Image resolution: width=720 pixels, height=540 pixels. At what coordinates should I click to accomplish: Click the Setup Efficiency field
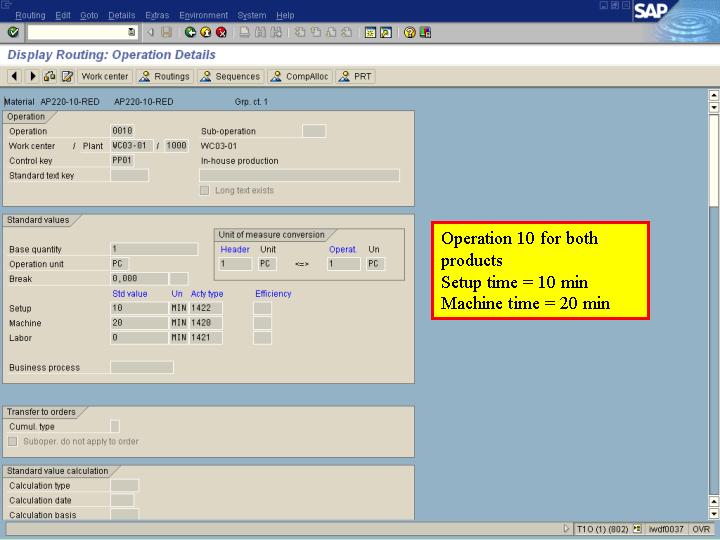(x=262, y=308)
